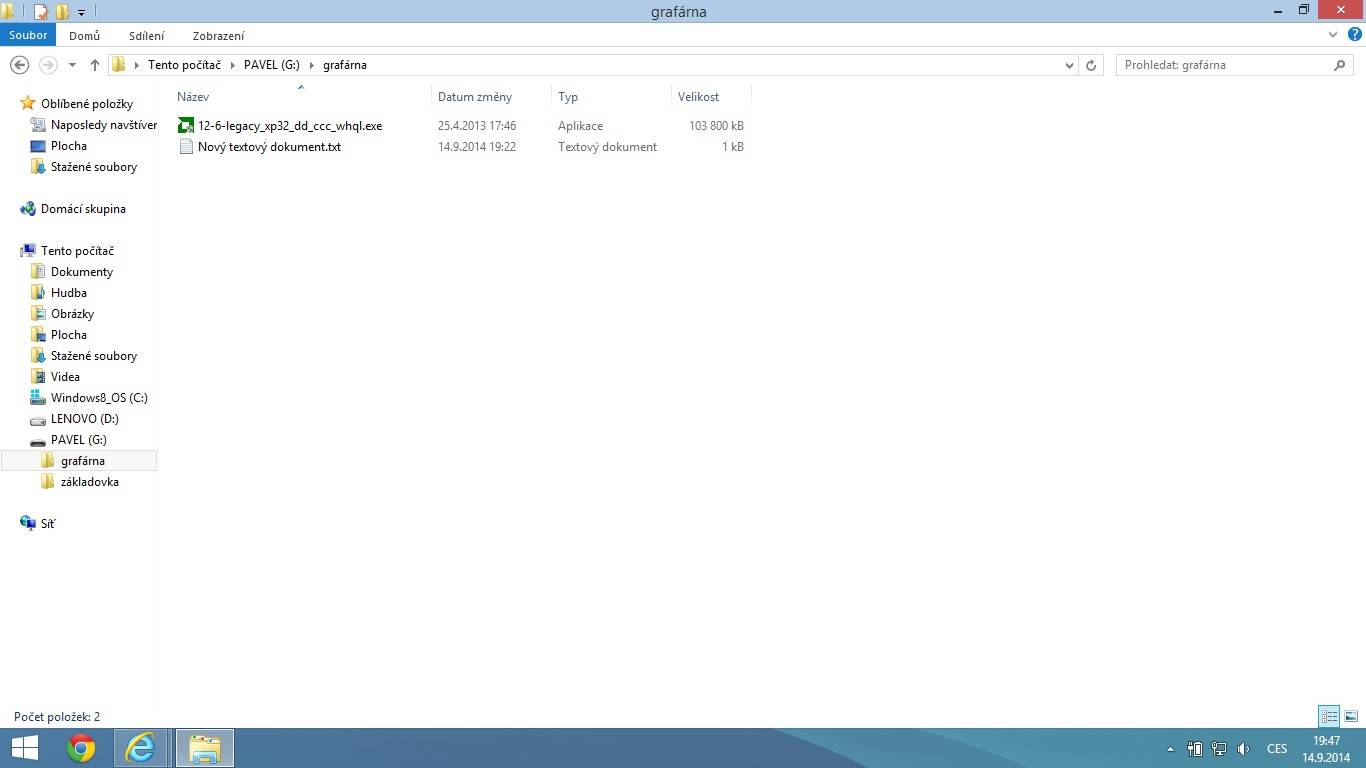Image resolution: width=1366 pixels, height=768 pixels.
Task: Click the search magnifier icon
Action: (x=1341, y=65)
